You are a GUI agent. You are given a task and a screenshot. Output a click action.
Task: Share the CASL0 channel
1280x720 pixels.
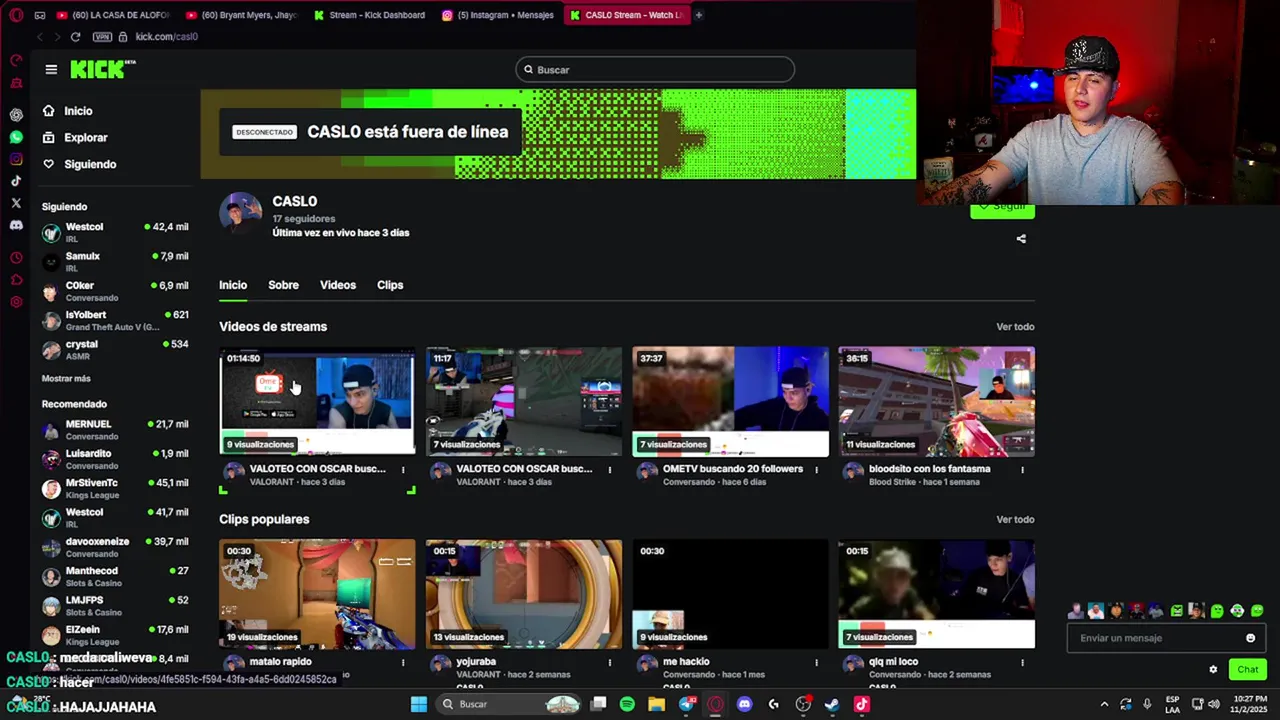point(1021,239)
